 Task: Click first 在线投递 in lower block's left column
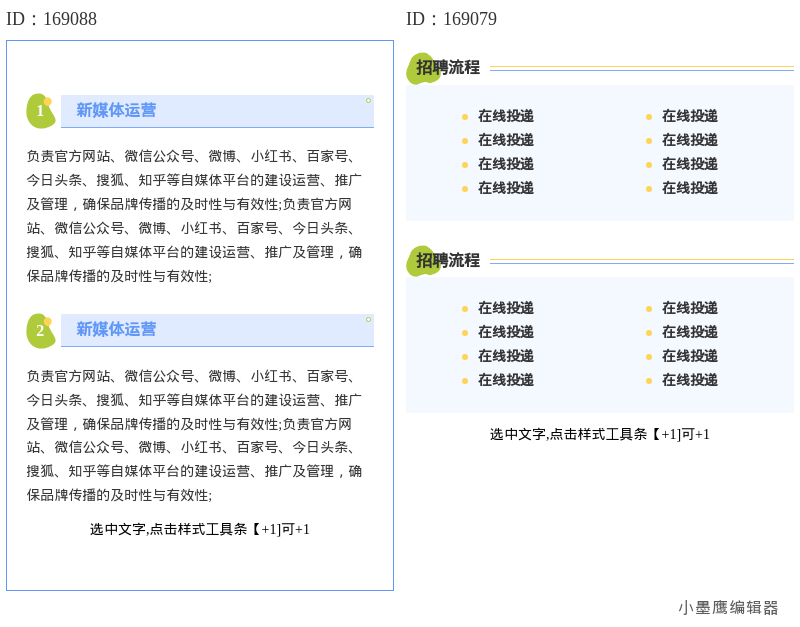pyautogui.click(x=506, y=308)
